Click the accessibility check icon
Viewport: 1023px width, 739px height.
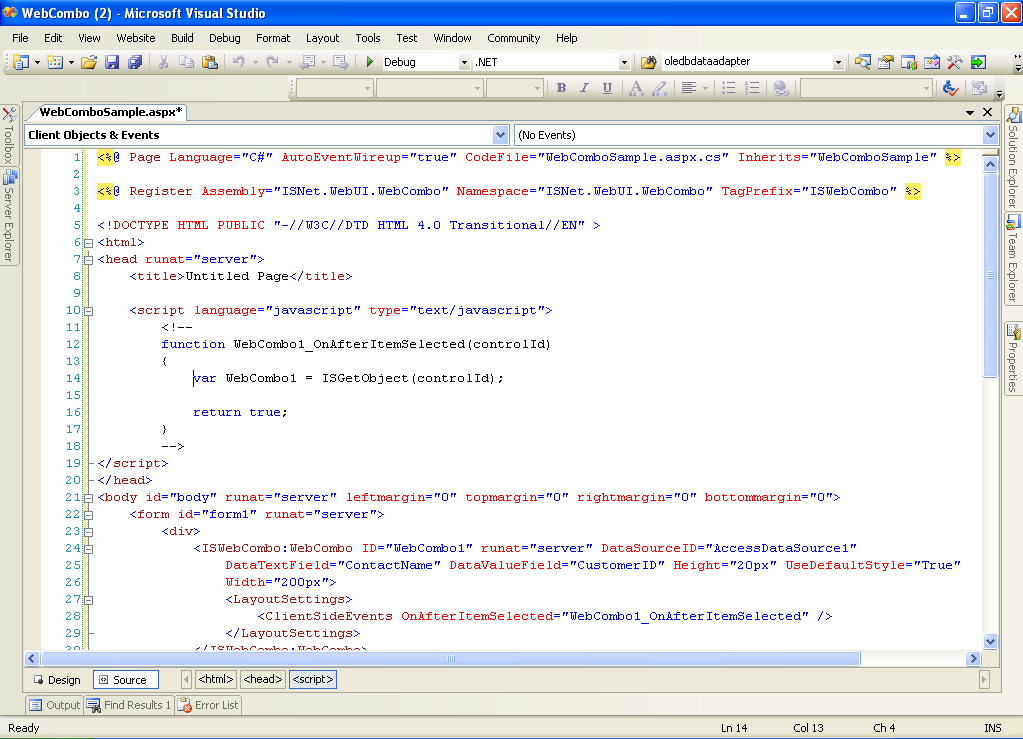pyautogui.click(x=951, y=88)
